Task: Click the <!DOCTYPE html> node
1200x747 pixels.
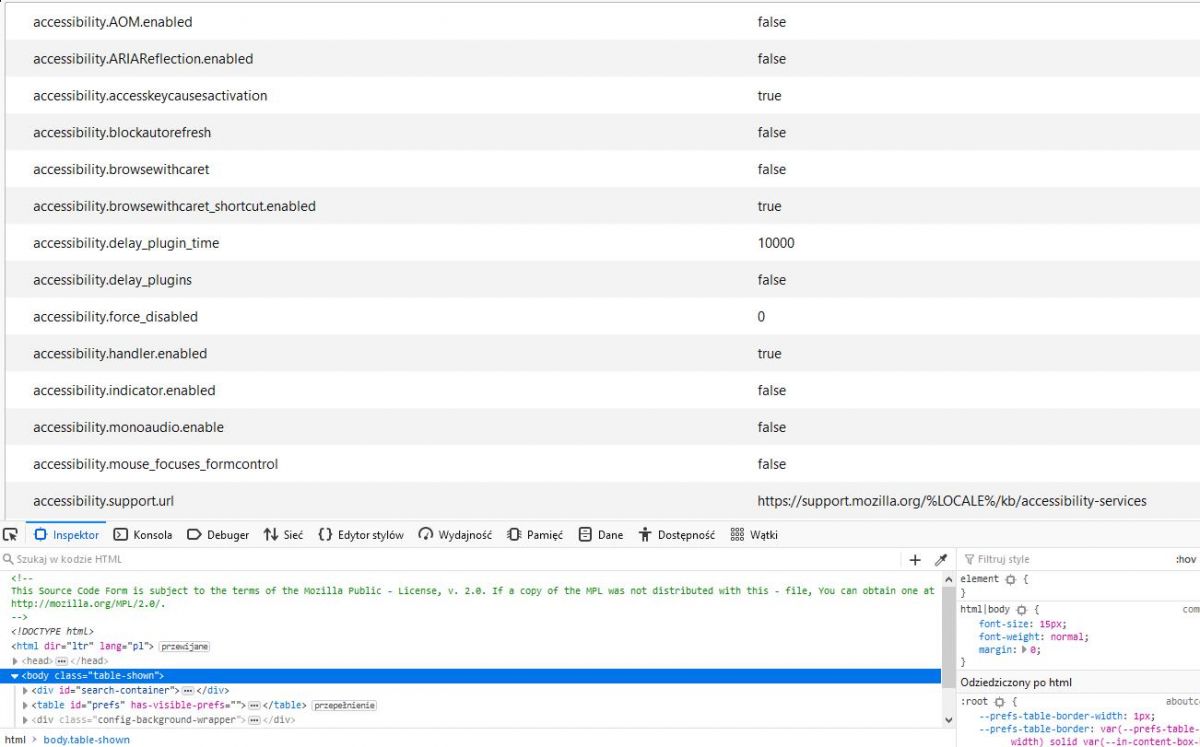Action: click(52, 632)
